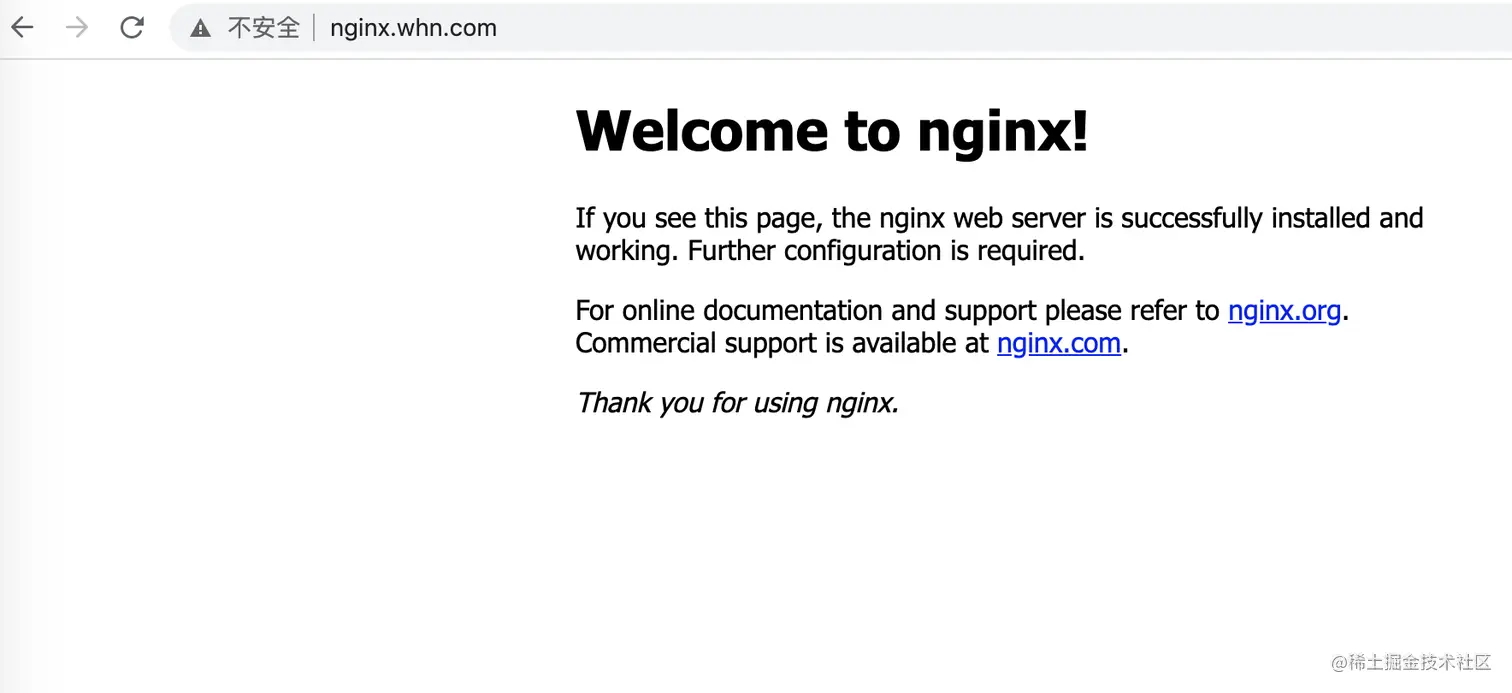Screen dimensions: 1512x693
Task: Click the forward navigation arrow
Action: coord(76,28)
